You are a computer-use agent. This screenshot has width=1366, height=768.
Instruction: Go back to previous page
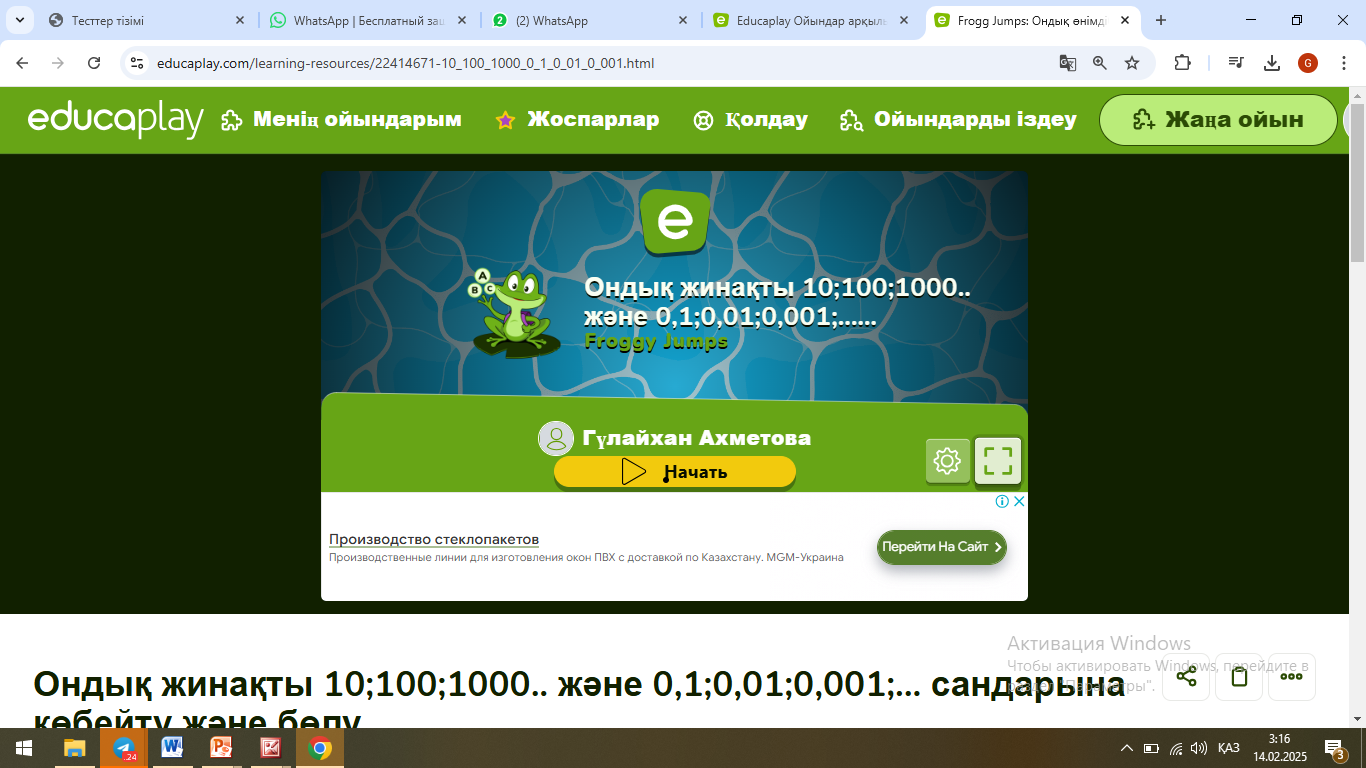[x=22, y=63]
